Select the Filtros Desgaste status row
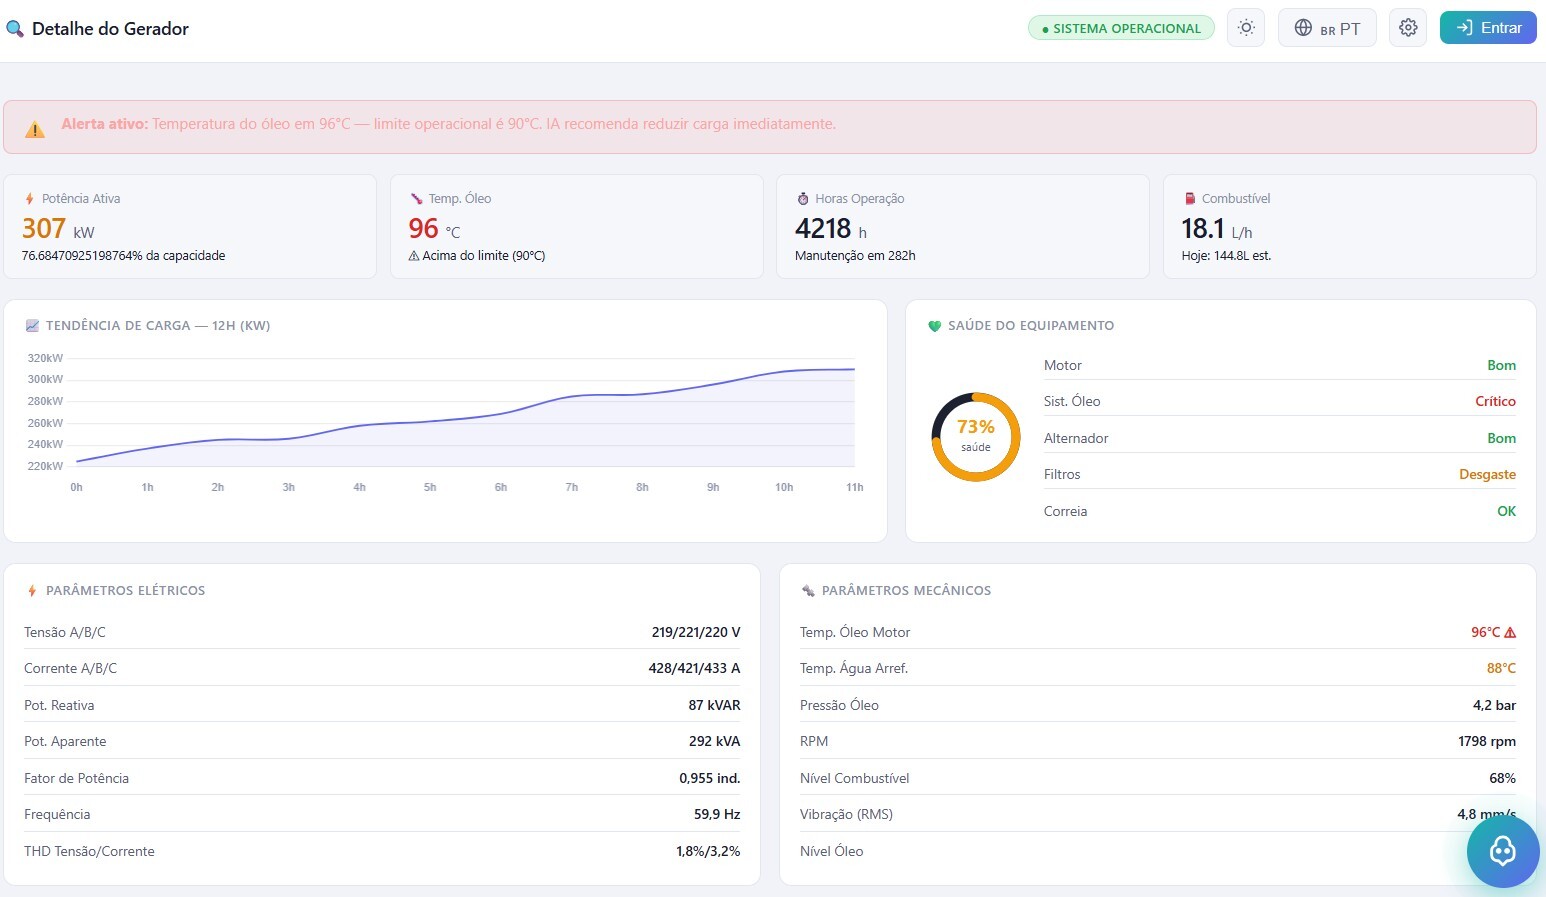This screenshot has width=1546, height=897. coord(1280,474)
